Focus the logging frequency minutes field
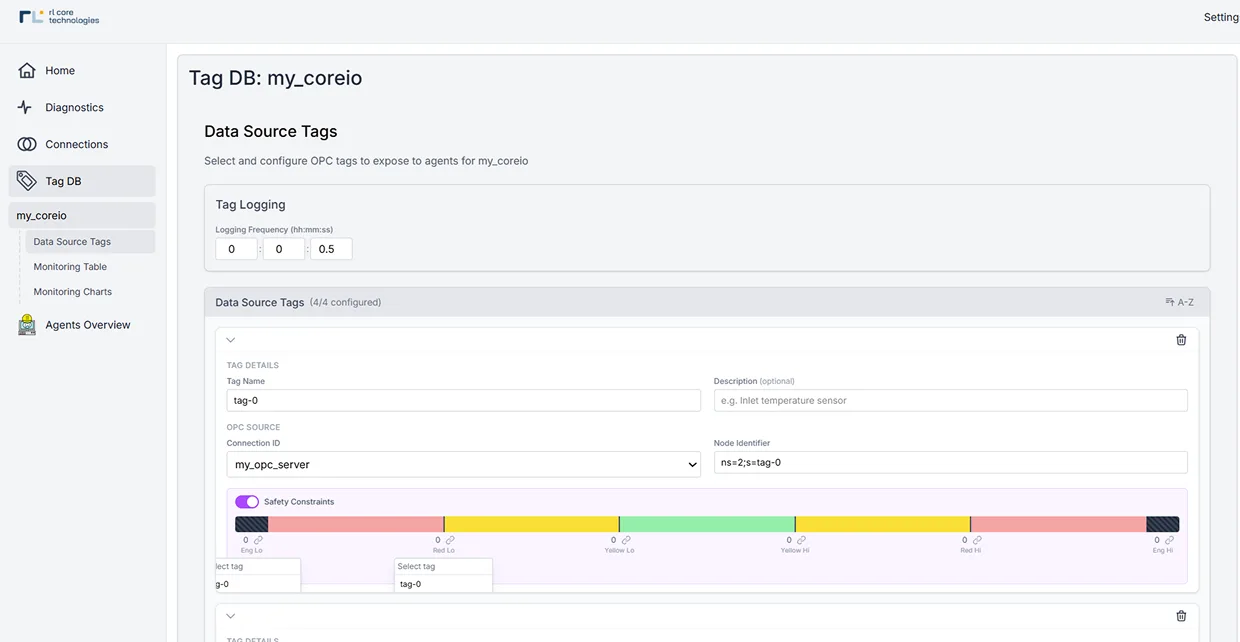Image resolution: width=1240 pixels, height=642 pixels. pos(284,249)
